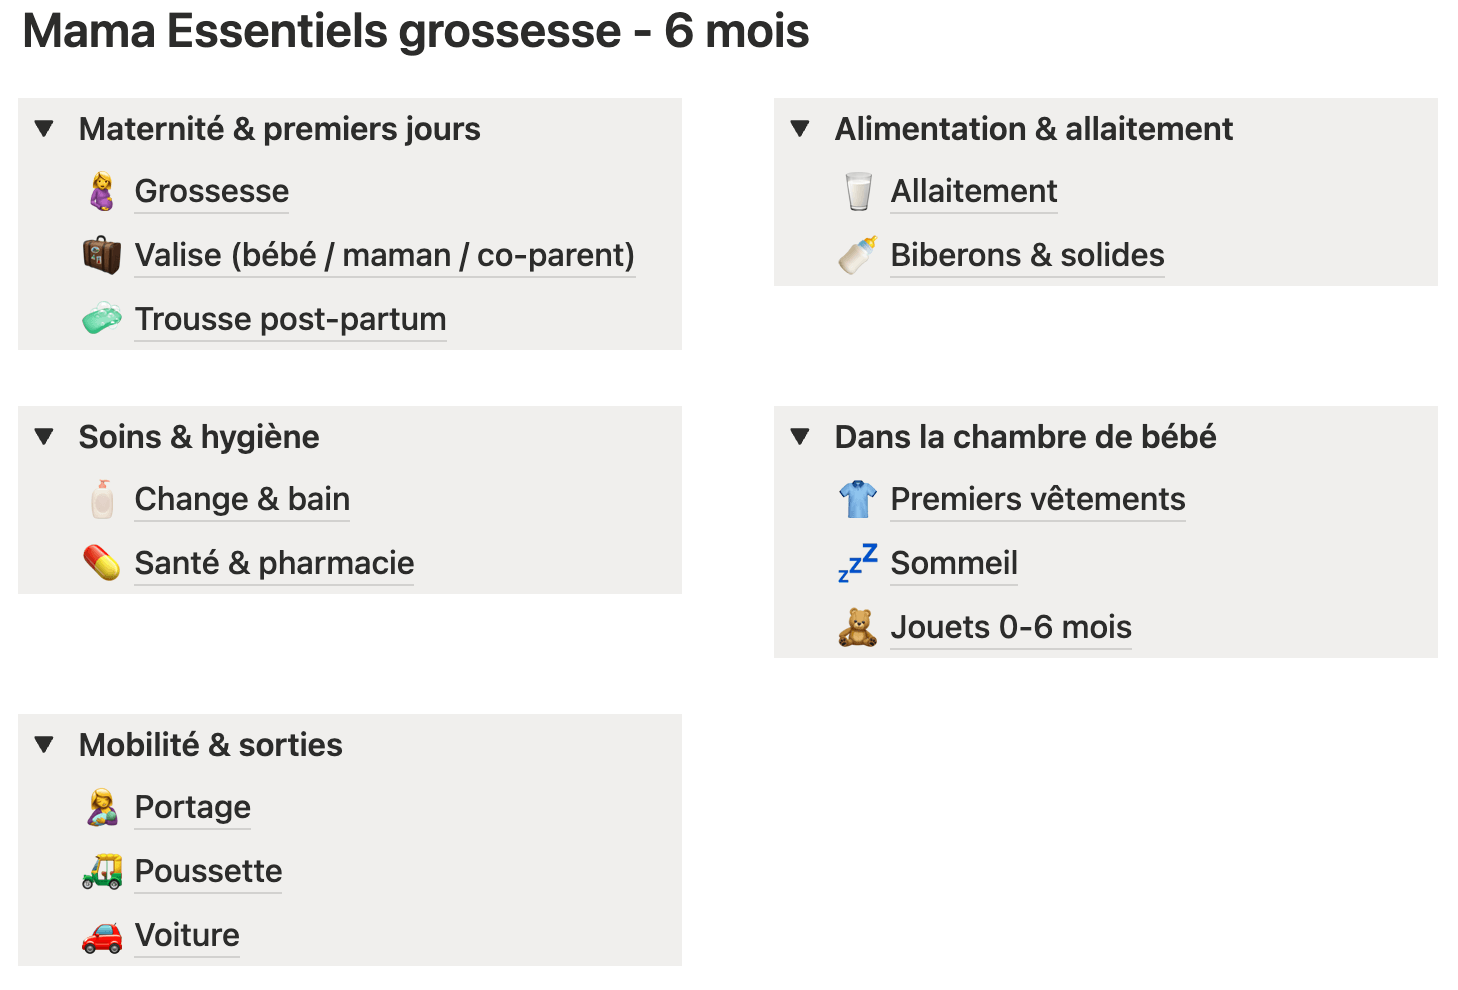The width and height of the screenshot is (1458, 990).
Task: Click the suitcase icon next to Valise
Action: (102, 255)
